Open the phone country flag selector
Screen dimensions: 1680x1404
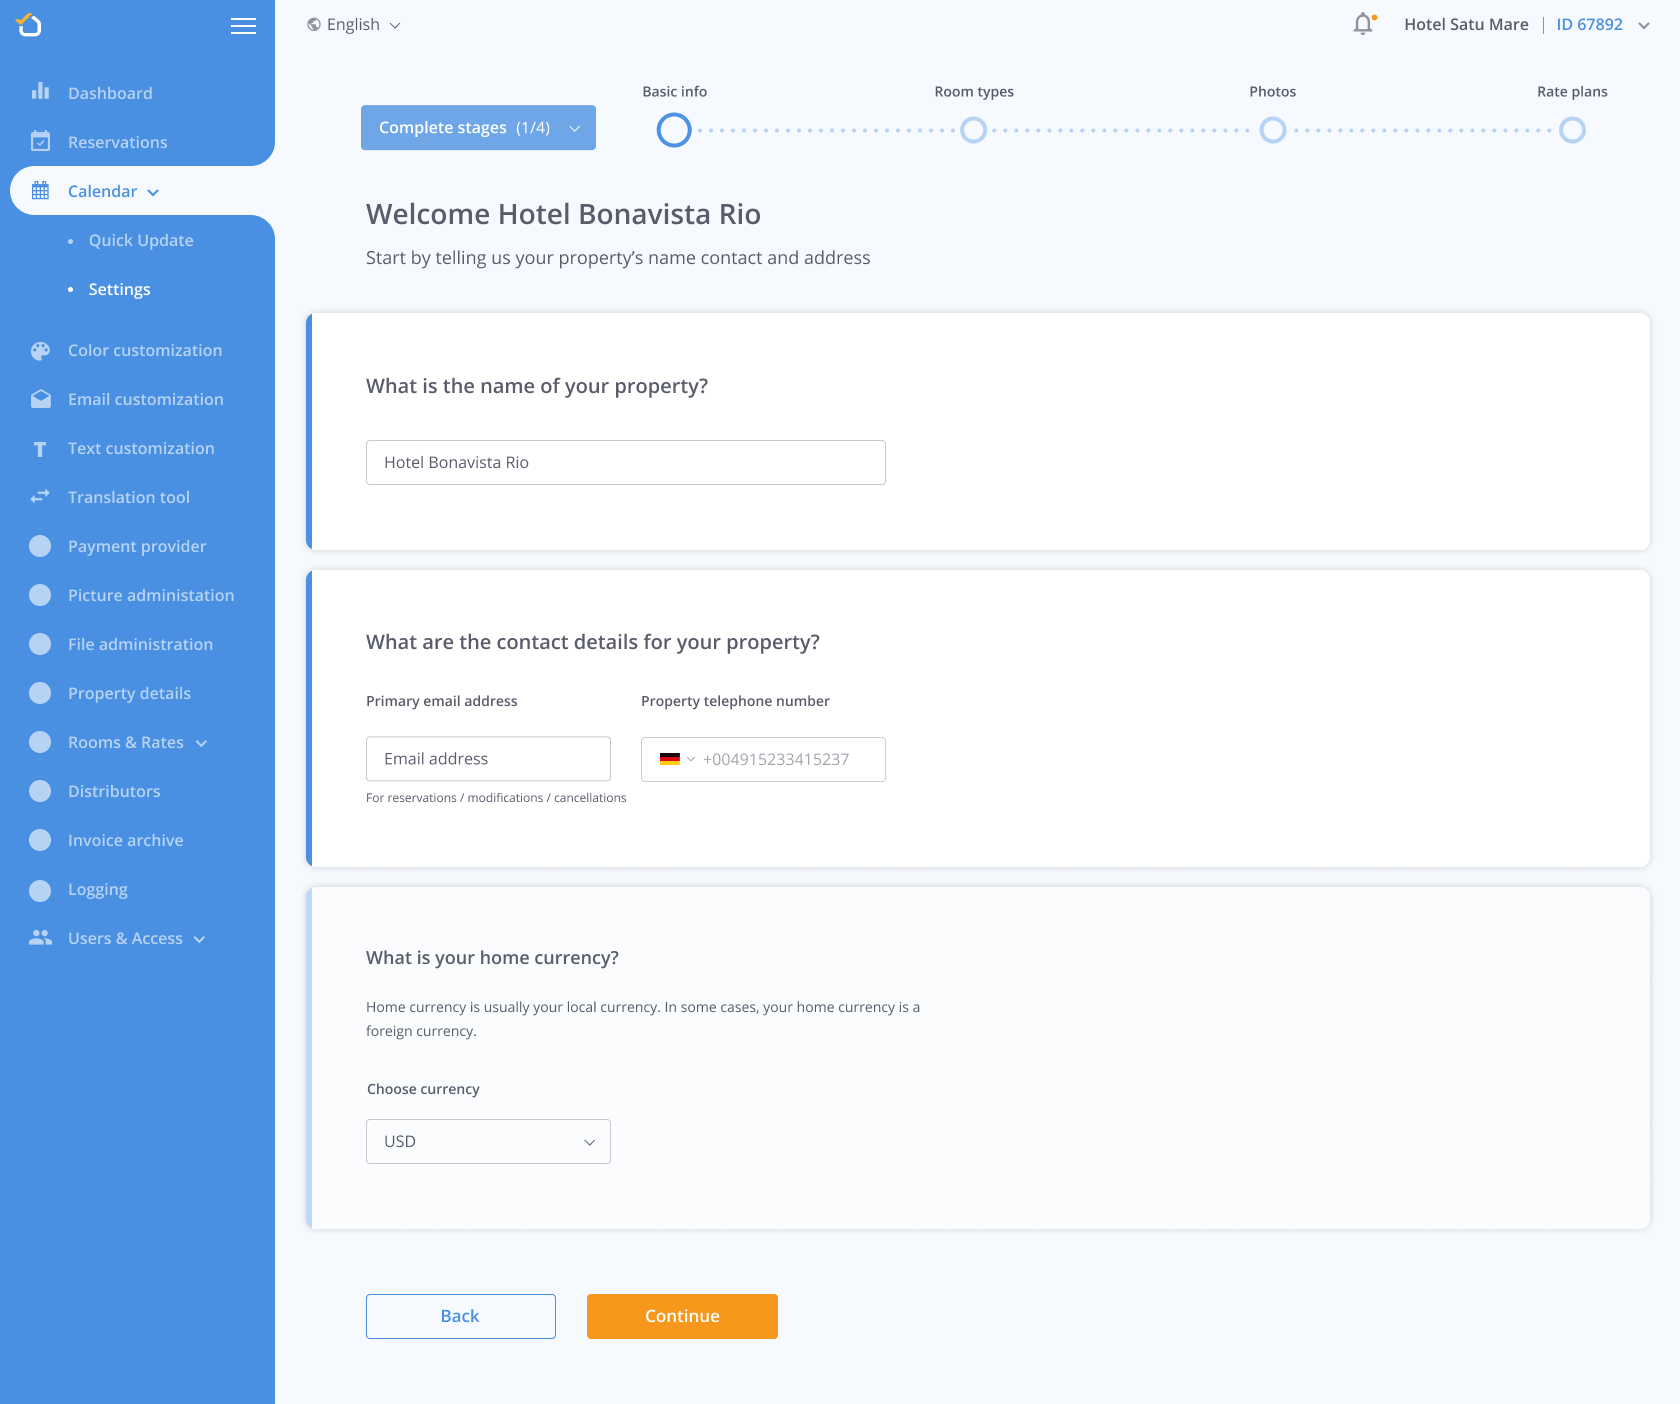pyautogui.click(x=676, y=759)
